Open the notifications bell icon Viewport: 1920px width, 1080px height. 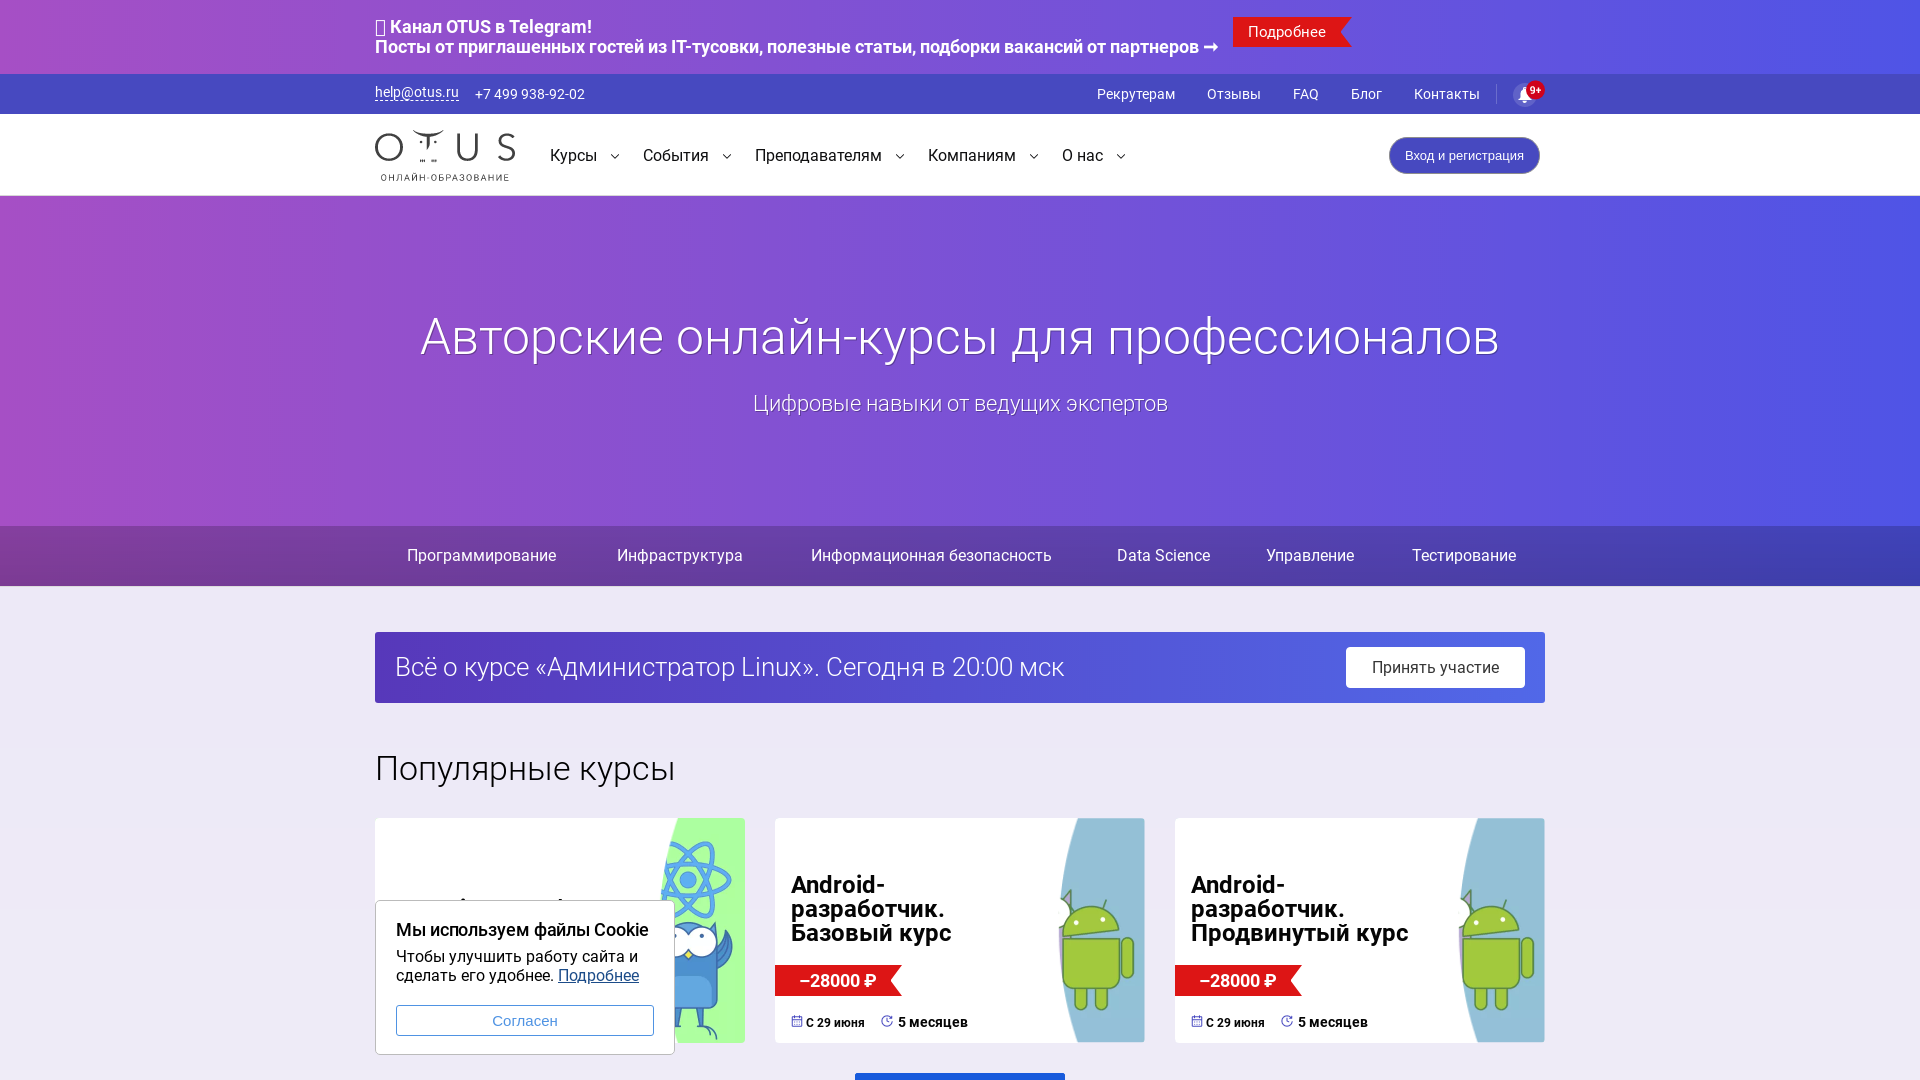1525,95
